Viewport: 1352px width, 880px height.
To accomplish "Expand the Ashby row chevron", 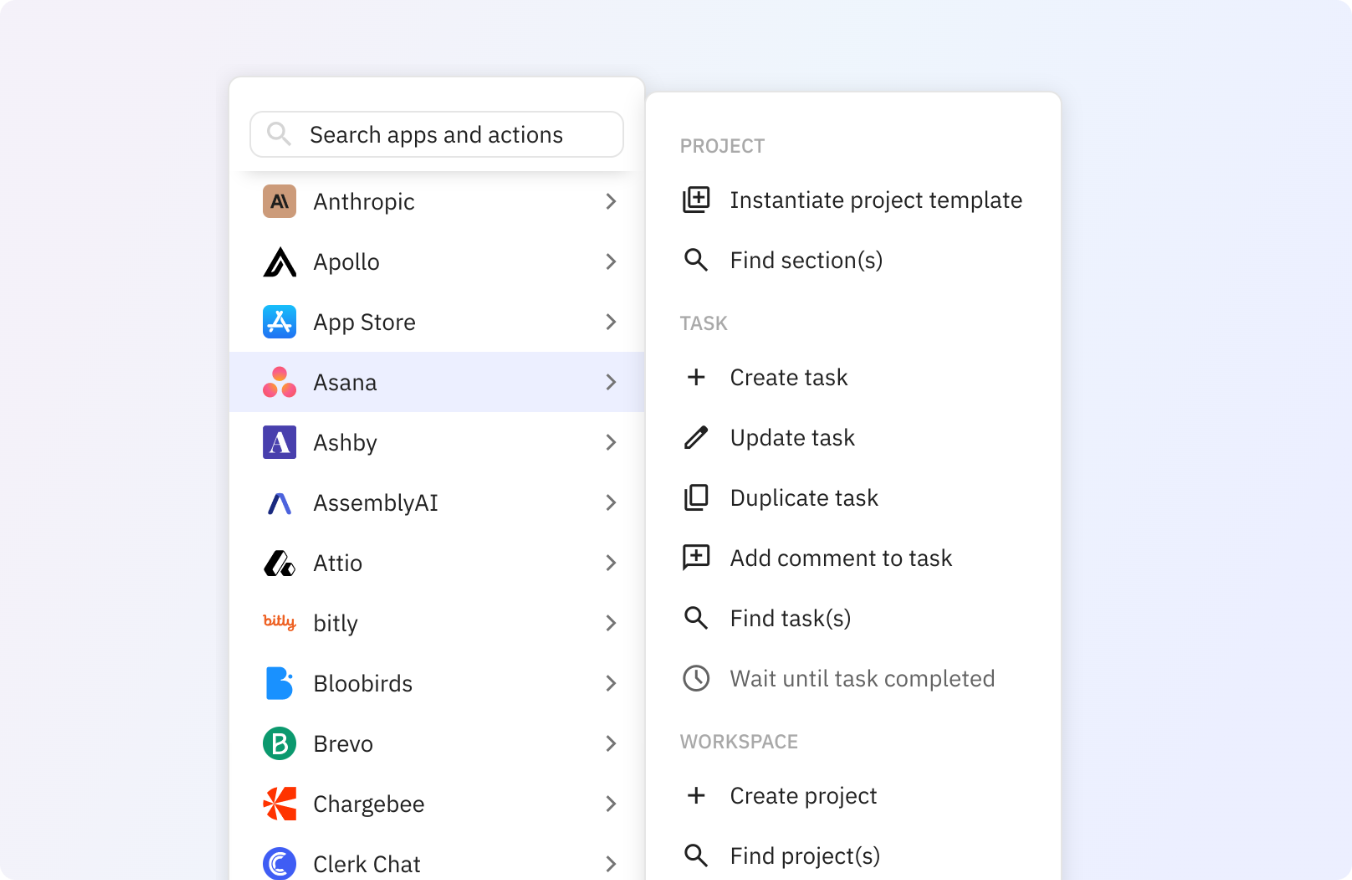I will [x=611, y=442].
